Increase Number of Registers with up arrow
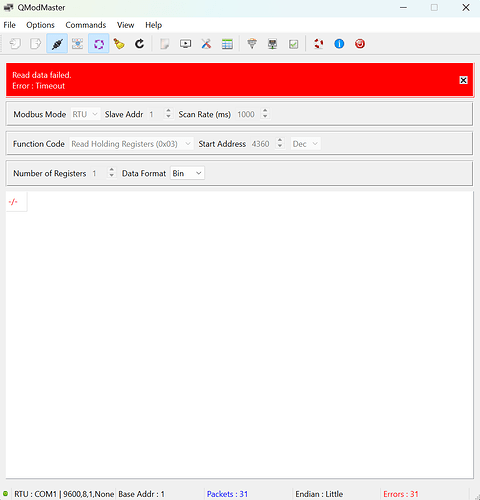The width and height of the screenshot is (480, 500). pyautogui.click(x=112, y=170)
